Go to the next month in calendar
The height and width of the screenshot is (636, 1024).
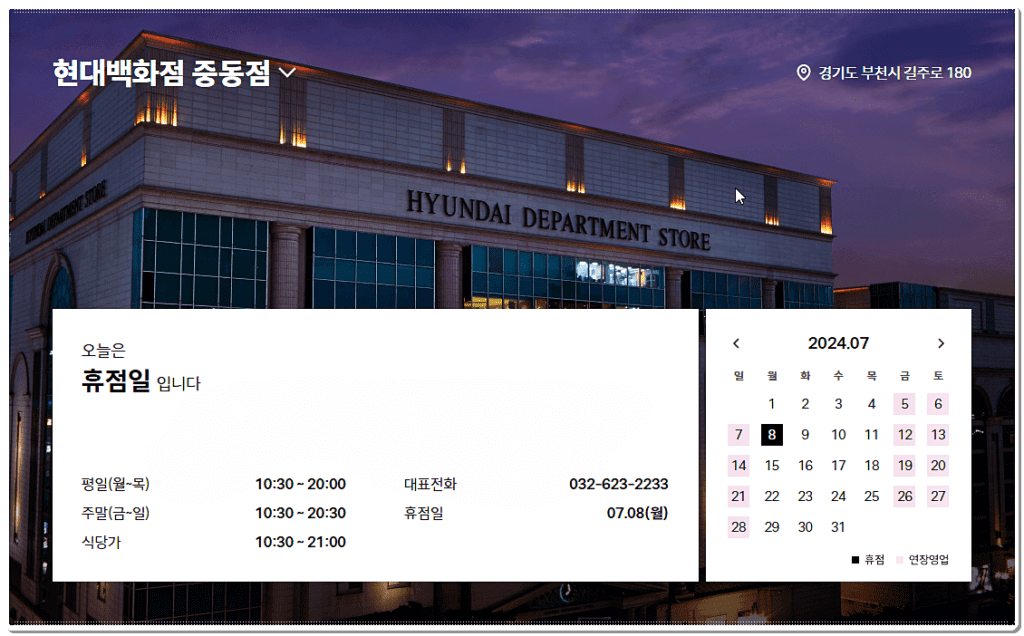(941, 343)
